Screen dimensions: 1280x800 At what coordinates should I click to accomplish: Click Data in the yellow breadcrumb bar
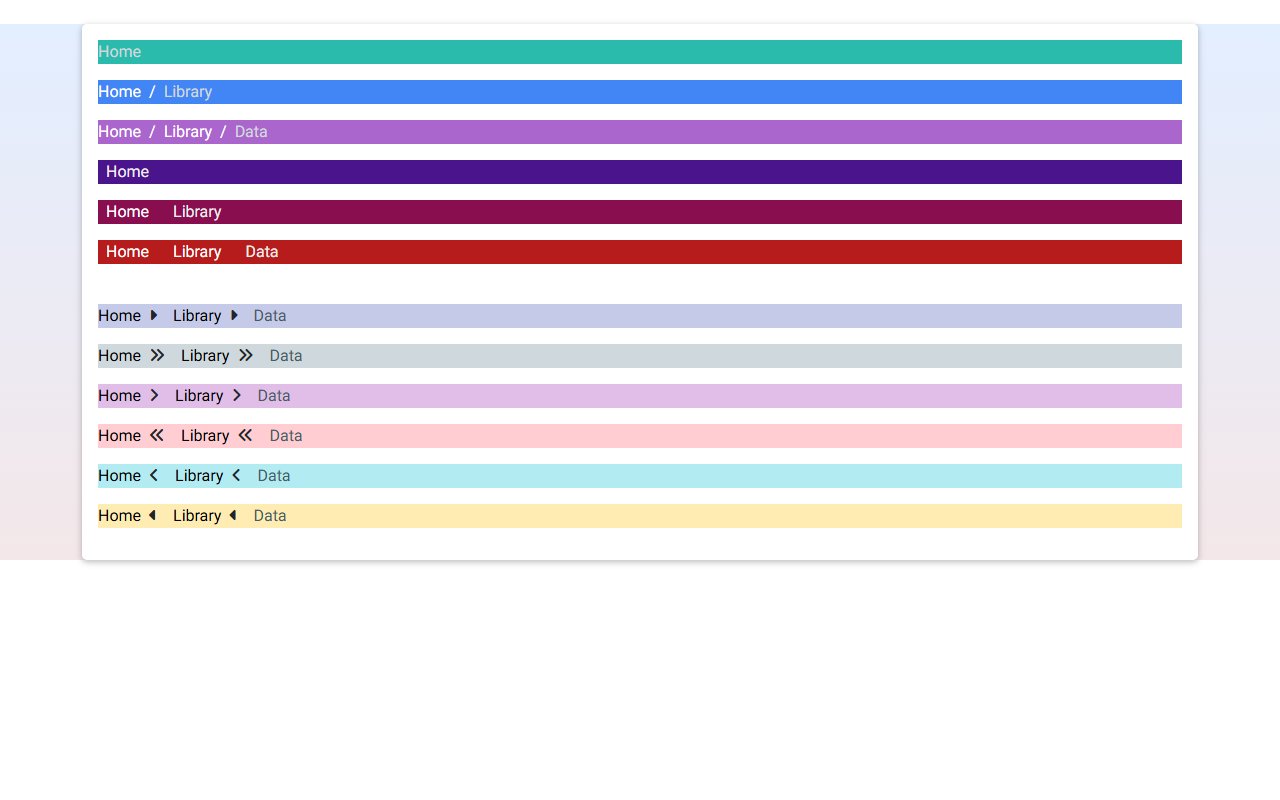pyautogui.click(x=270, y=516)
